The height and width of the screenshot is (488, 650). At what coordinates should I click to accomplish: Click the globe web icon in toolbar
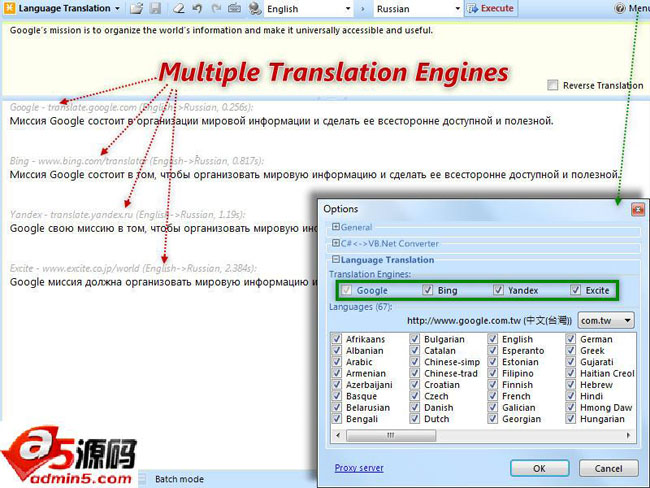pyautogui.click(x=255, y=8)
